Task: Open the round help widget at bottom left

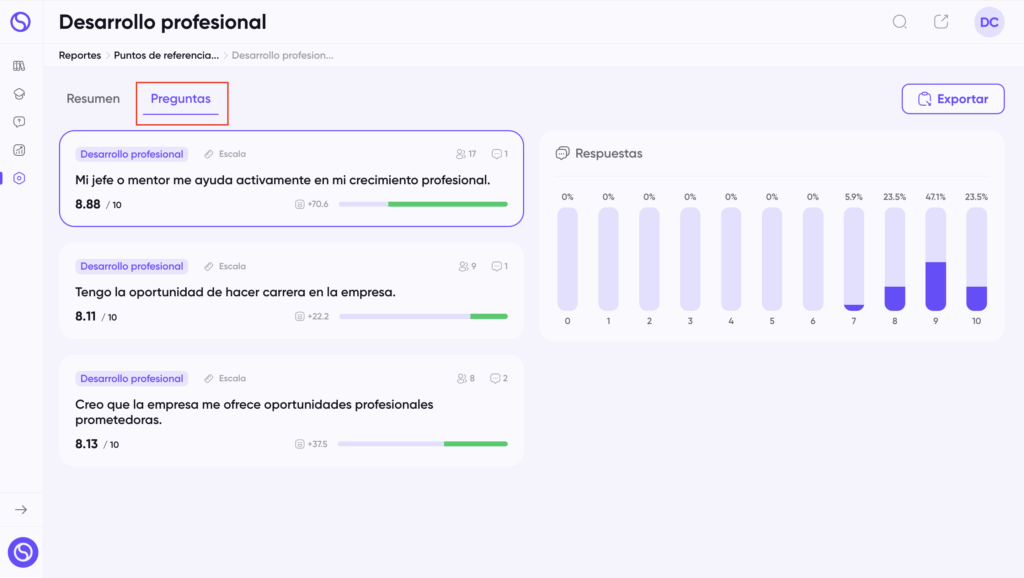Action: (23, 553)
